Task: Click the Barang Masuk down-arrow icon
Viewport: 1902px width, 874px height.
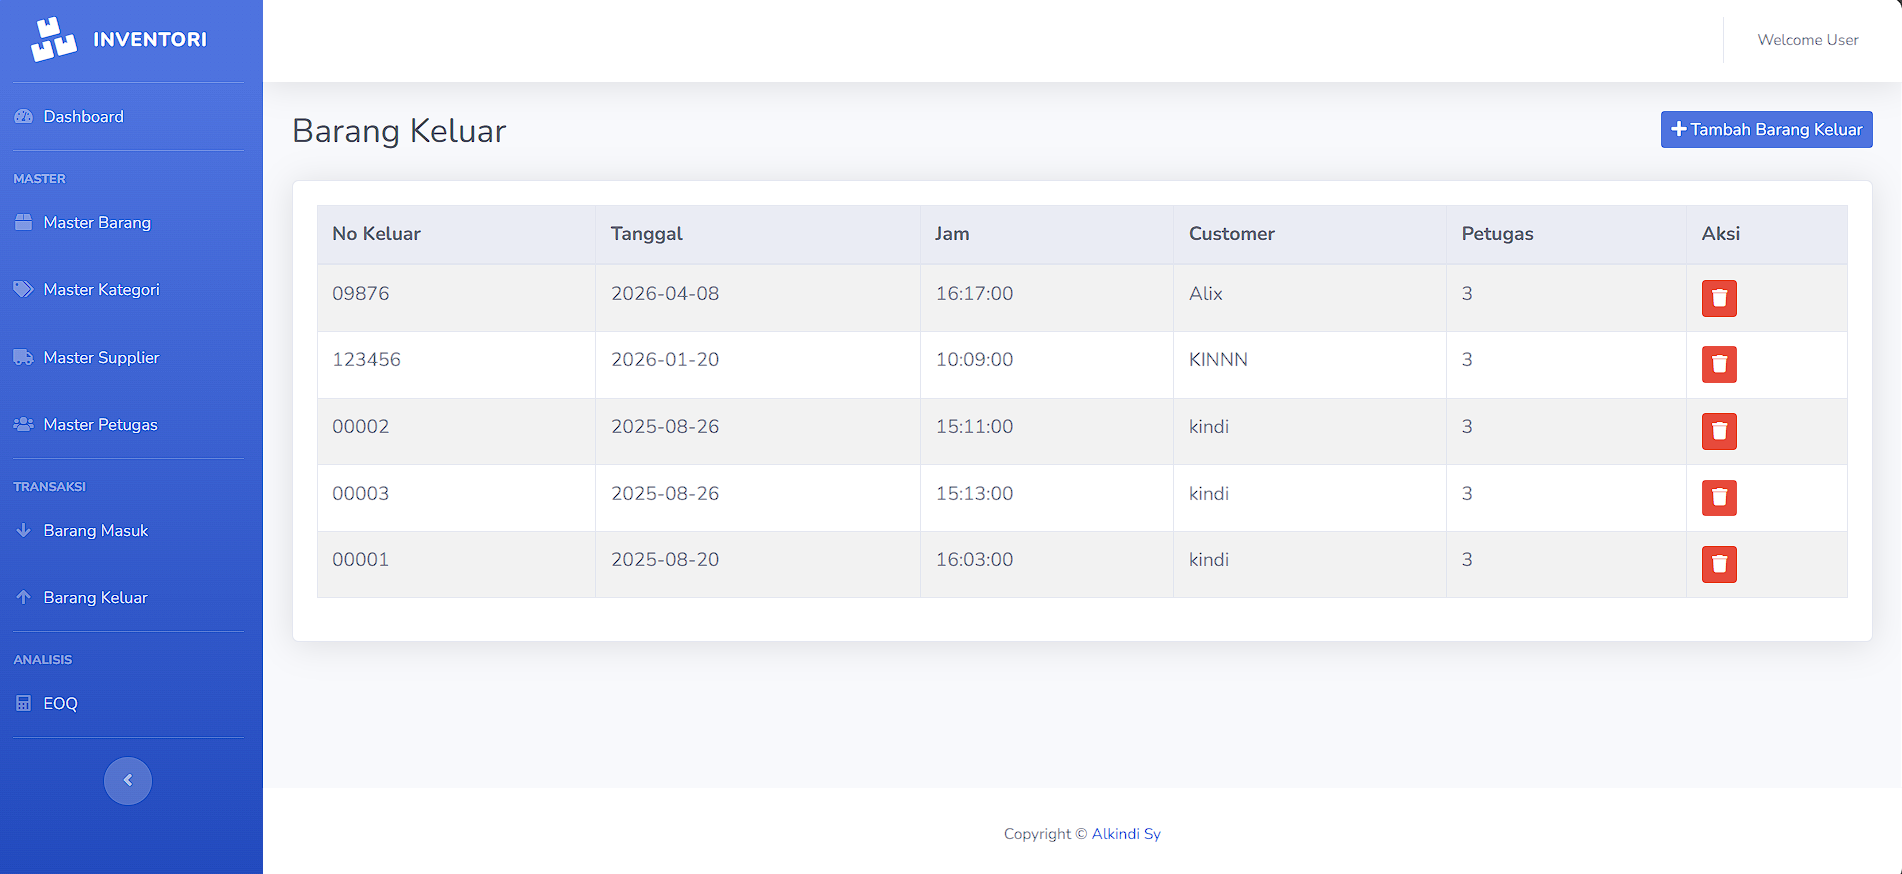Action: 24,530
